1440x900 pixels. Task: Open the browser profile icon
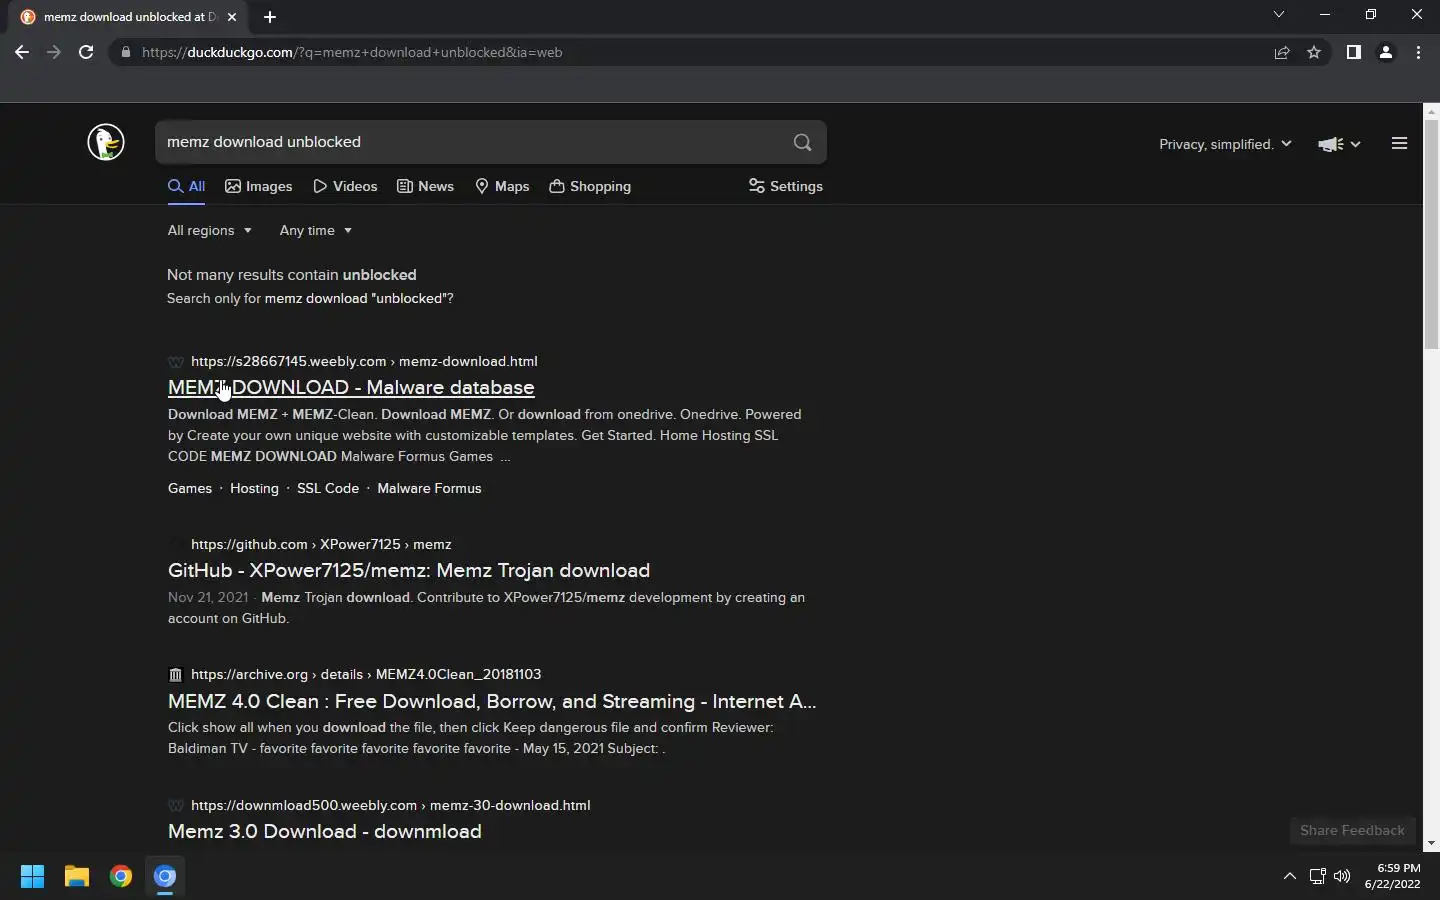pyautogui.click(x=1386, y=52)
